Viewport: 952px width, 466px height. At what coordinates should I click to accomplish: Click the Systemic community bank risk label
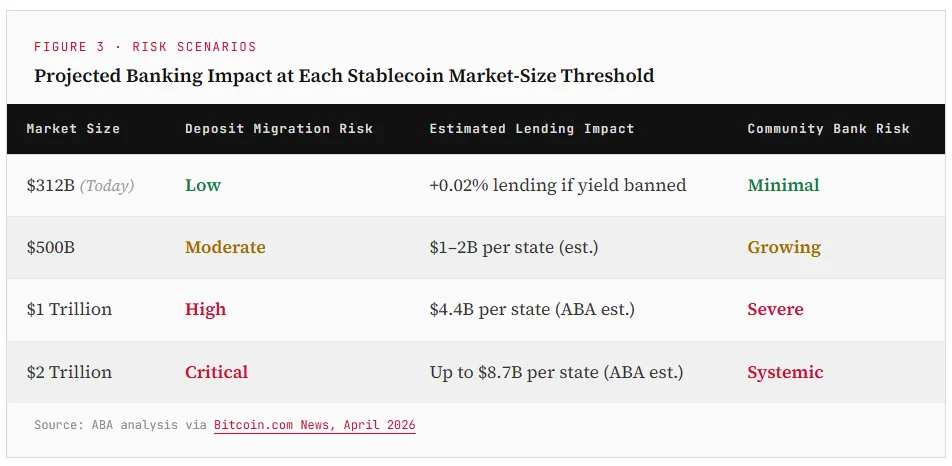785,372
